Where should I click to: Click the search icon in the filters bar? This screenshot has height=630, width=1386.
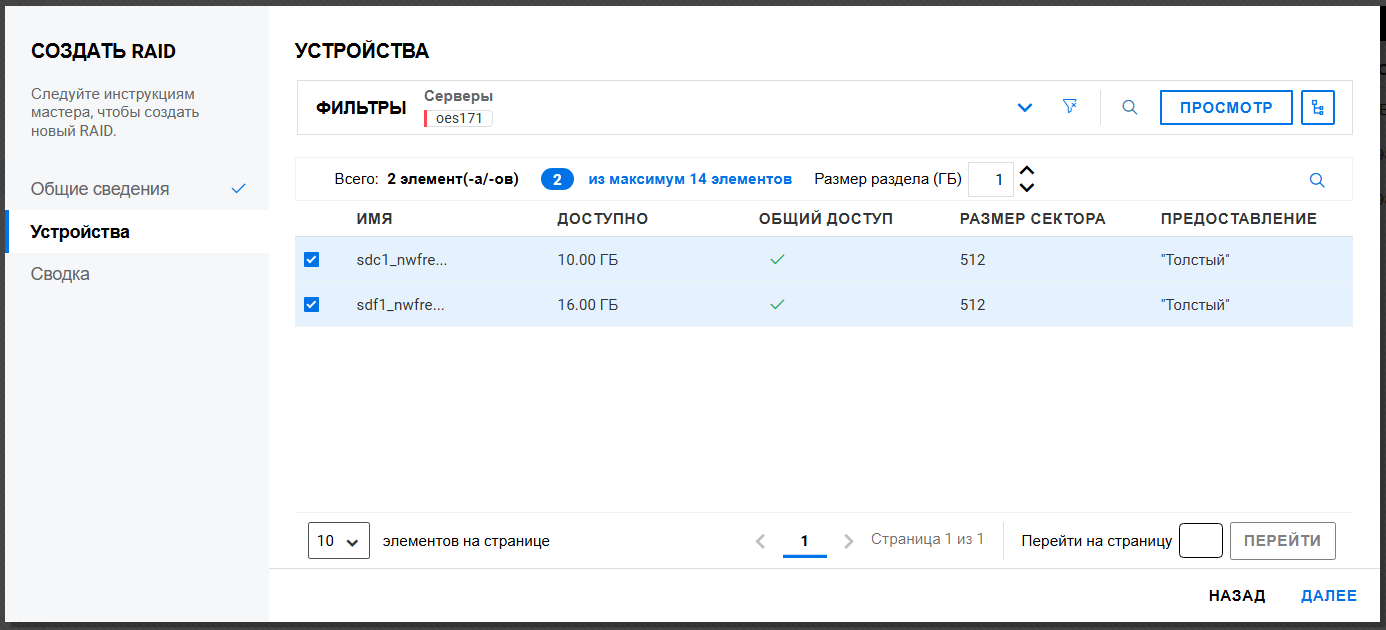point(1130,107)
